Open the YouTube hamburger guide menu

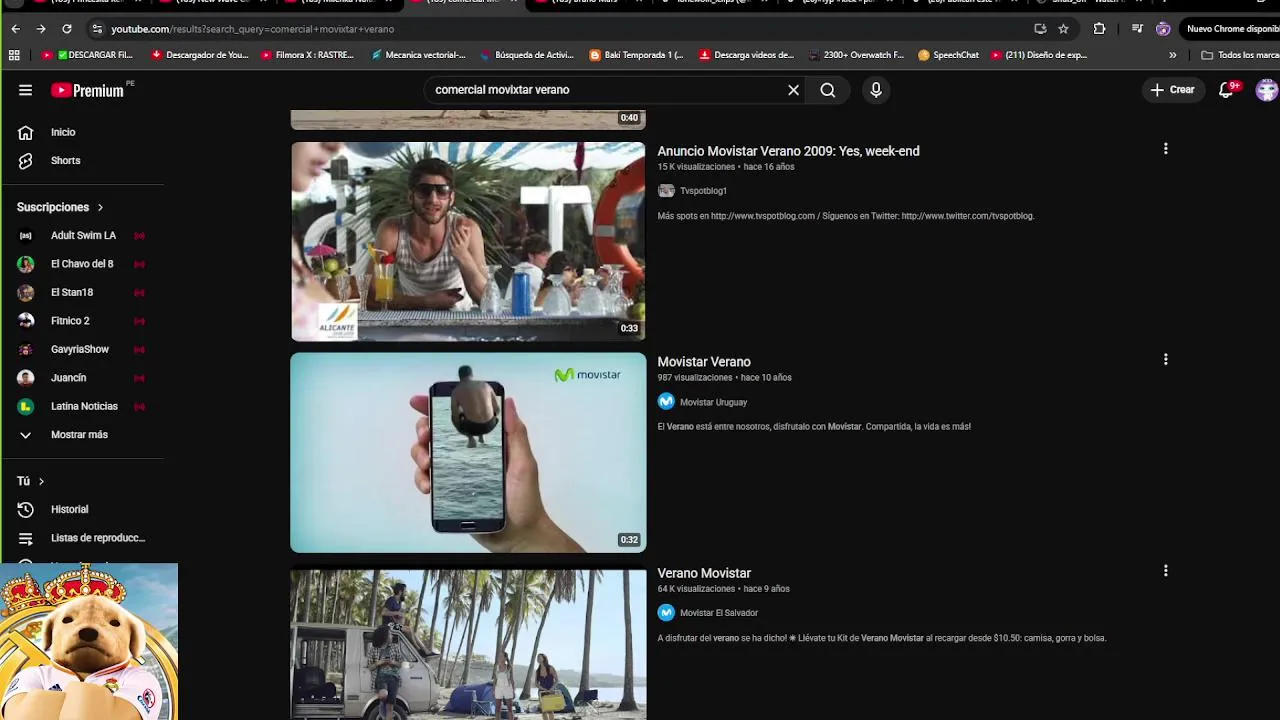[25, 90]
